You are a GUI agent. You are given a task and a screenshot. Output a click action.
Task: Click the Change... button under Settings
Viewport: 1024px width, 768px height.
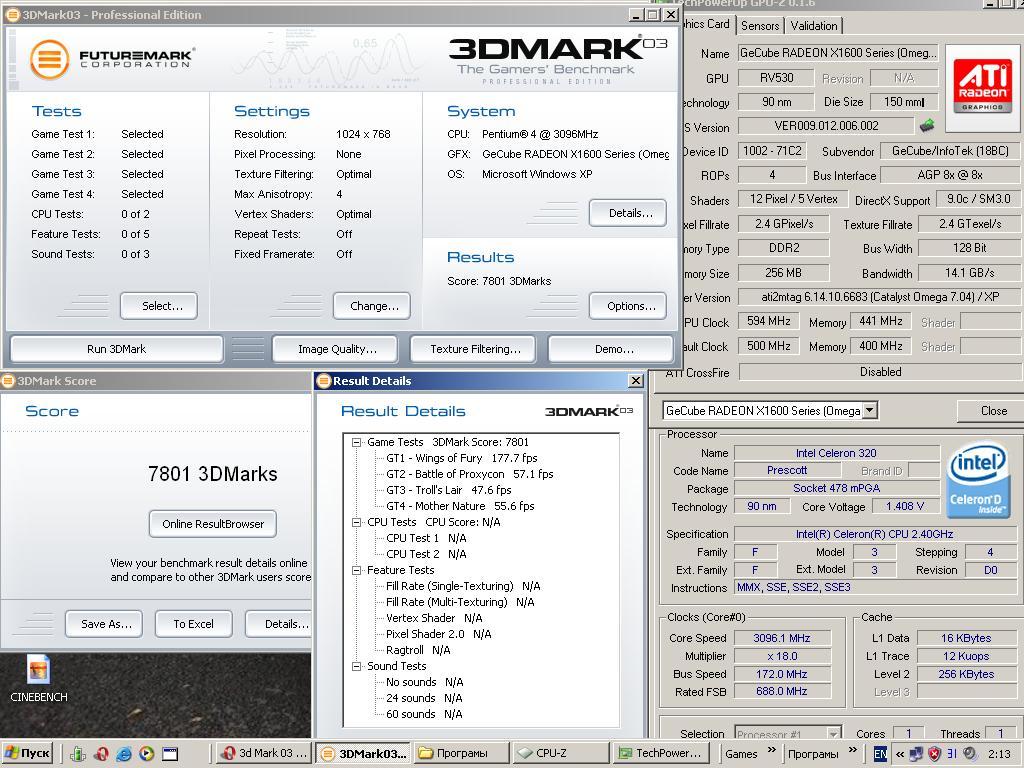coord(372,306)
